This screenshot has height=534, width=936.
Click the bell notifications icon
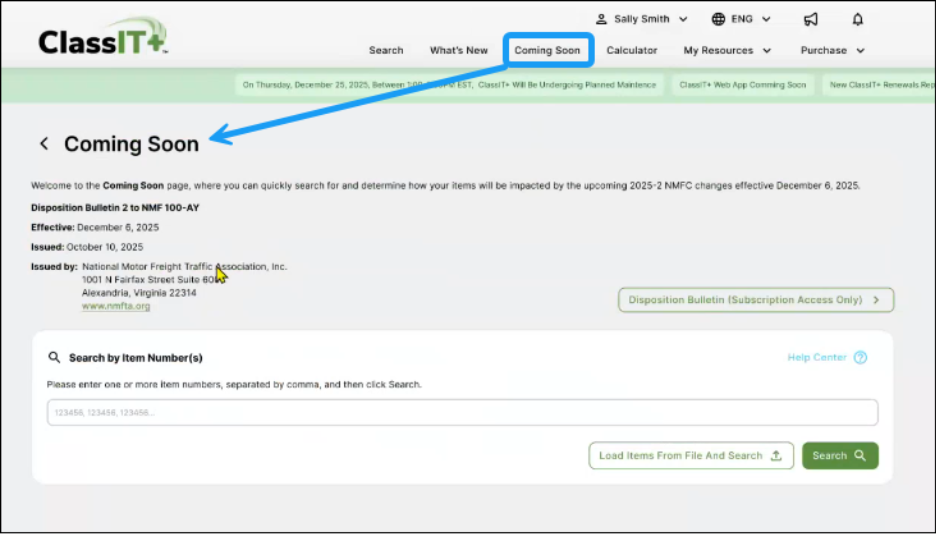pos(857,19)
